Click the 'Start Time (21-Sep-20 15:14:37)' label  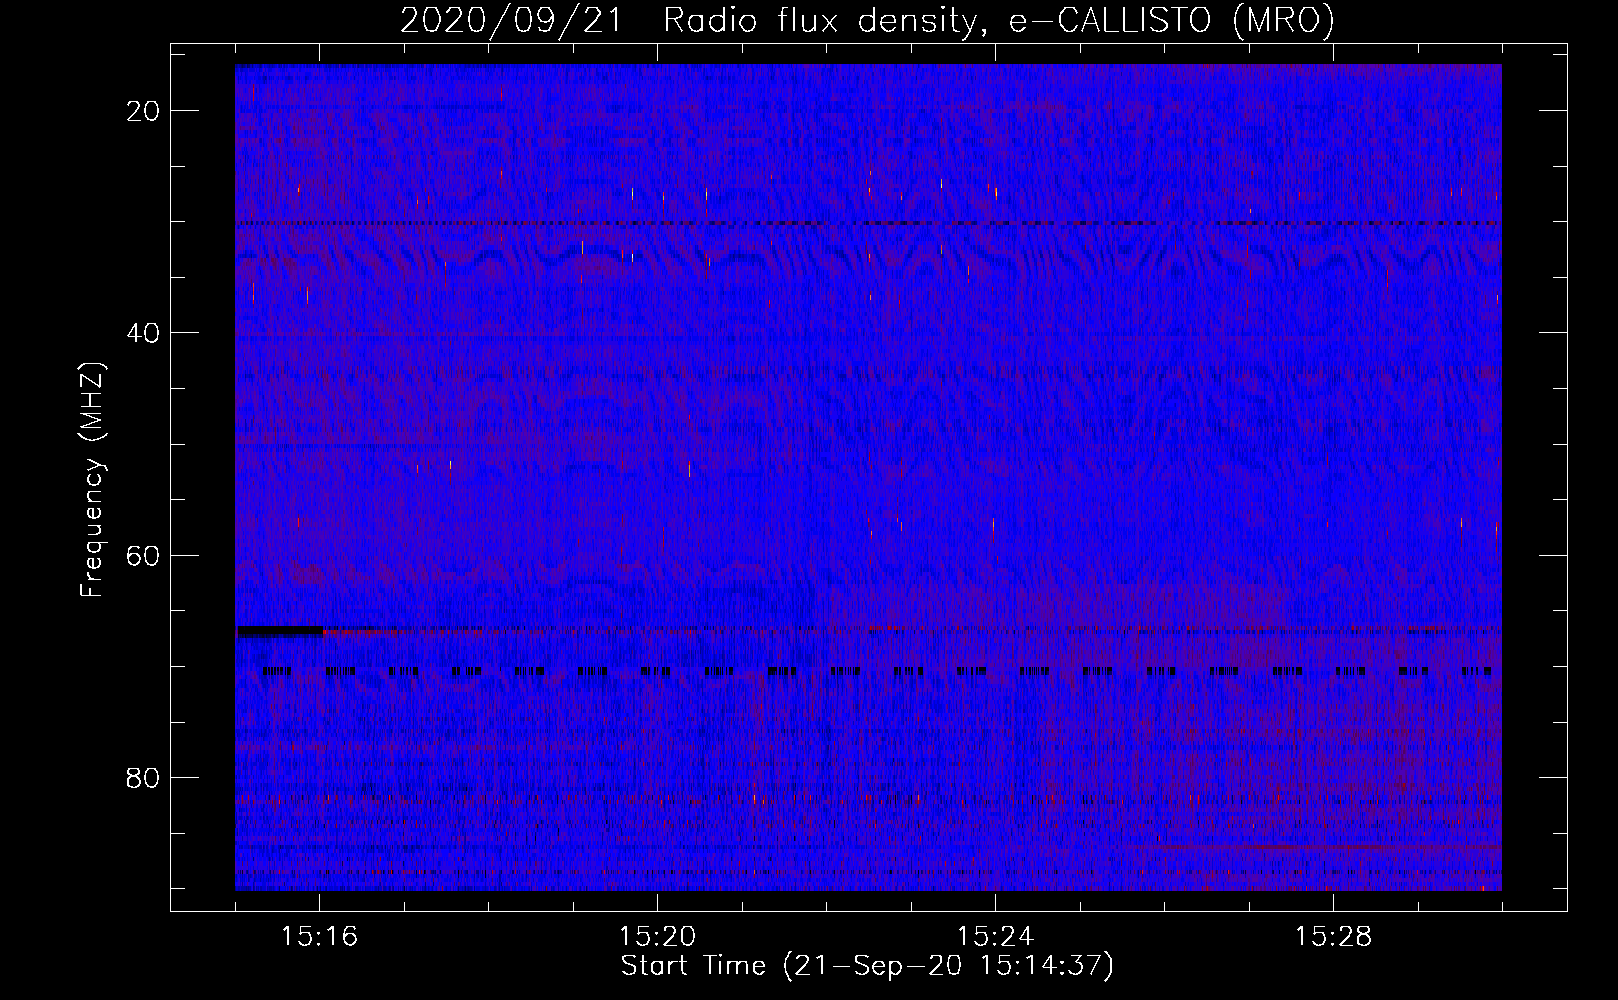tap(867, 967)
